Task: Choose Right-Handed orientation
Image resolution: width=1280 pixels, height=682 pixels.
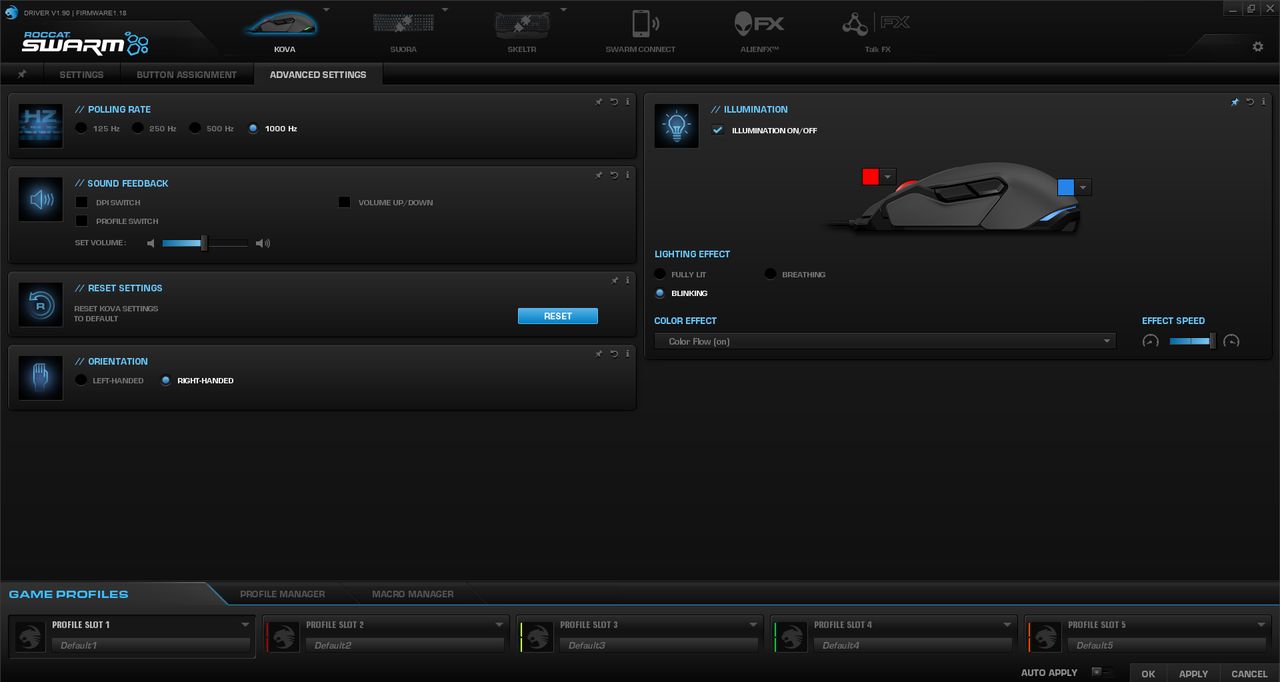Action: (x=166, y=380)
